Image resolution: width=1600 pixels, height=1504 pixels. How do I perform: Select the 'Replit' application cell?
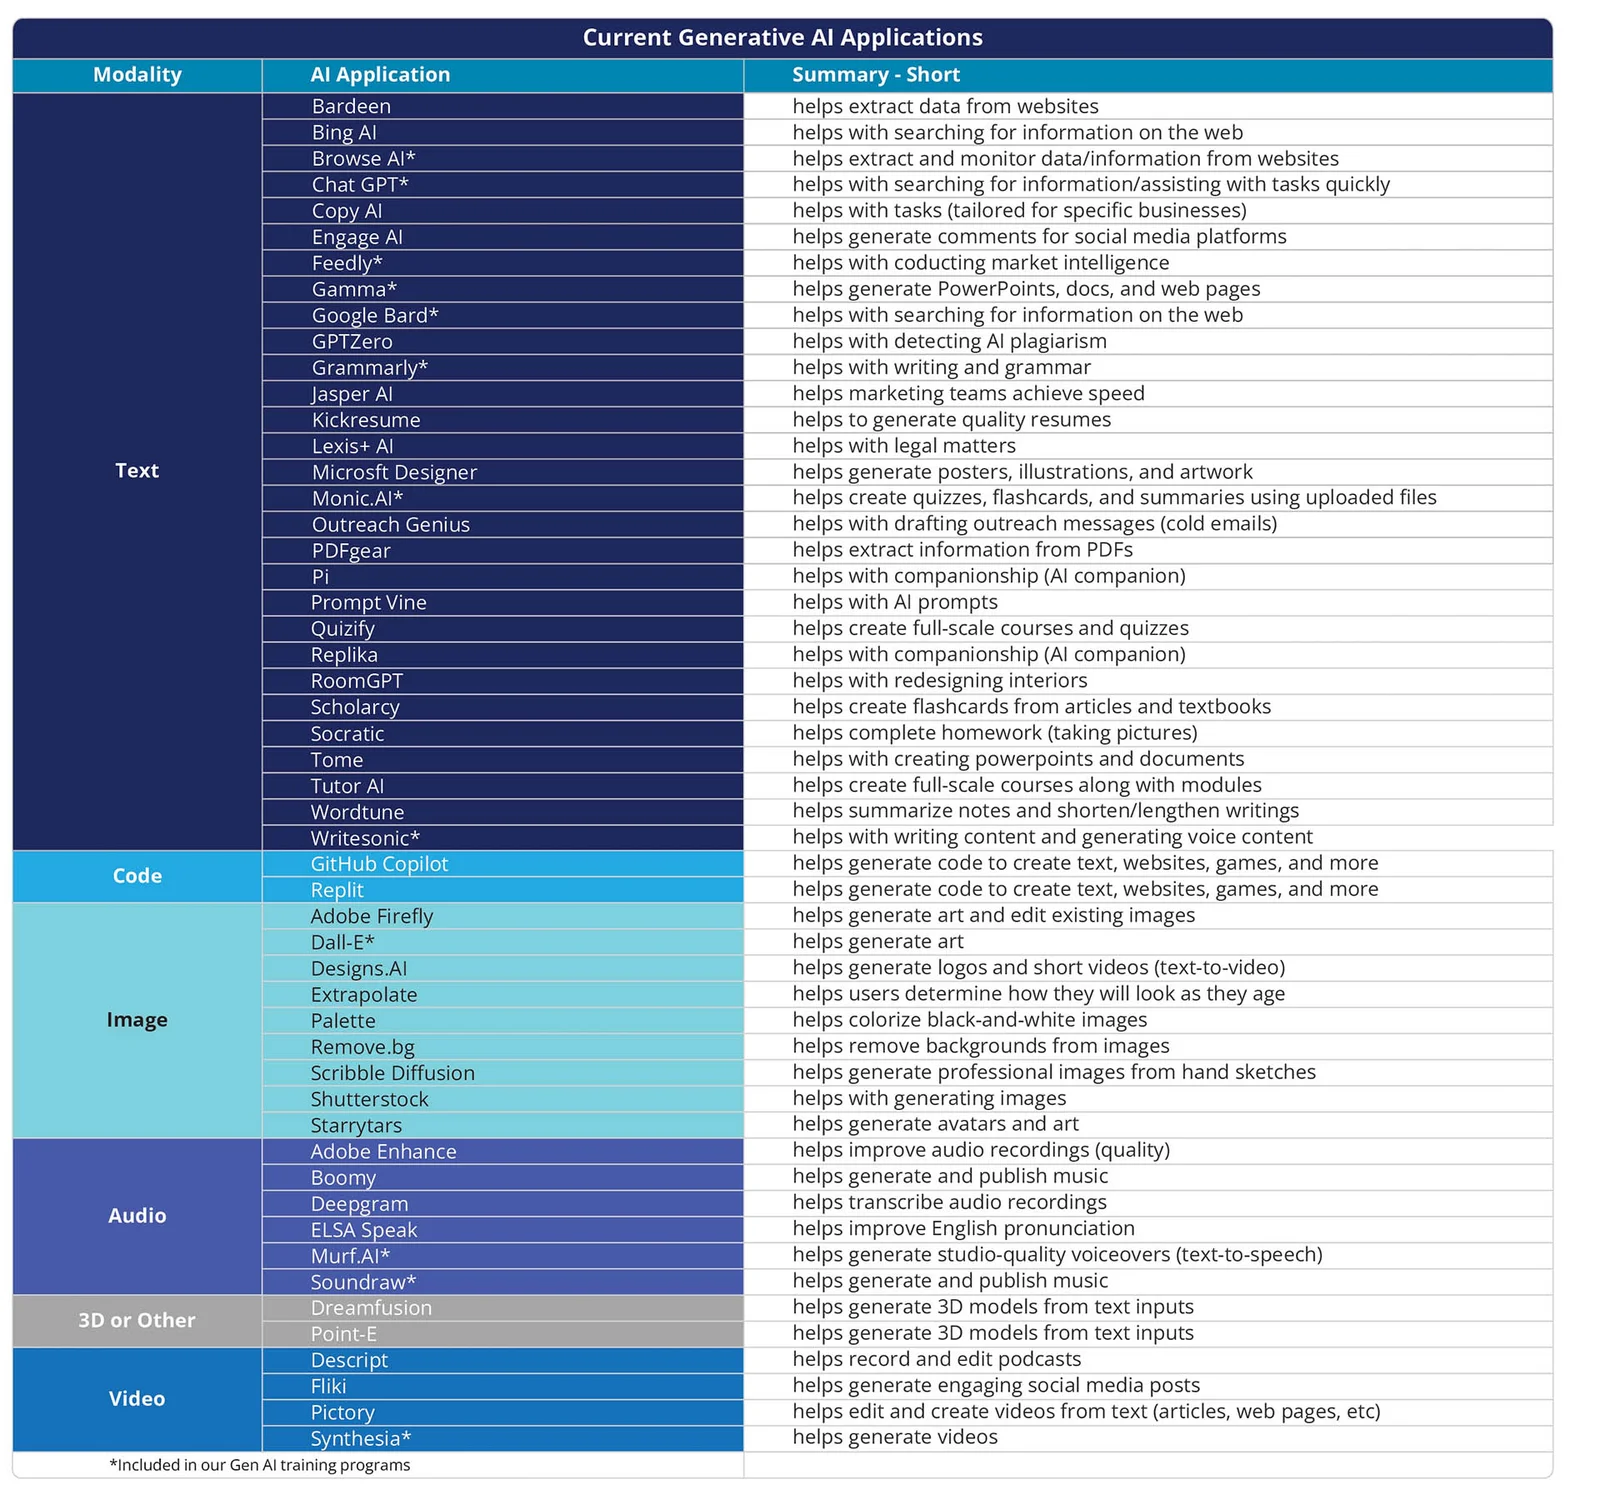(x=503, y=890)
